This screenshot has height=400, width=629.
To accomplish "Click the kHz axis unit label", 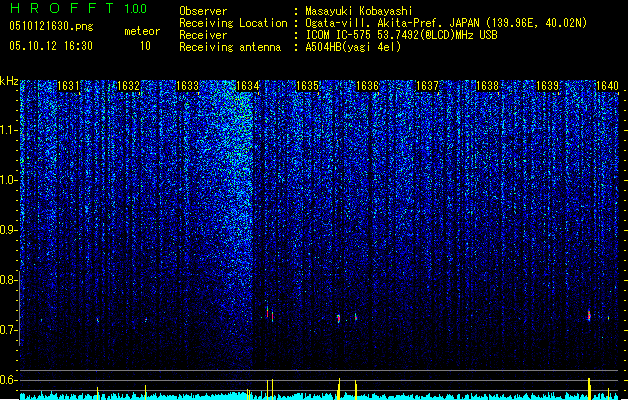I will tap(9, 81).
